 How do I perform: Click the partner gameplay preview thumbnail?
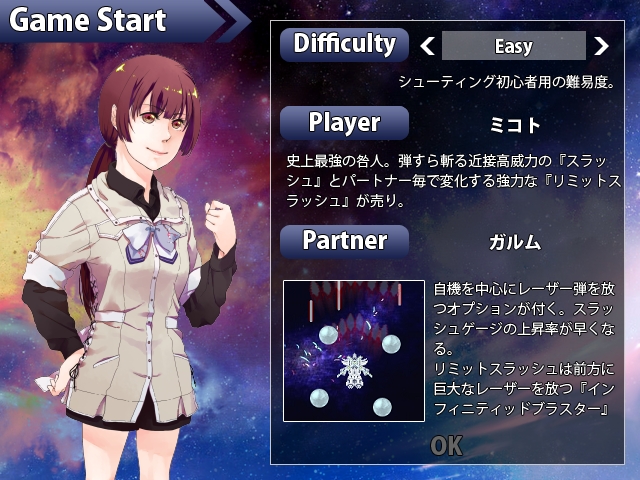(354, 351)
